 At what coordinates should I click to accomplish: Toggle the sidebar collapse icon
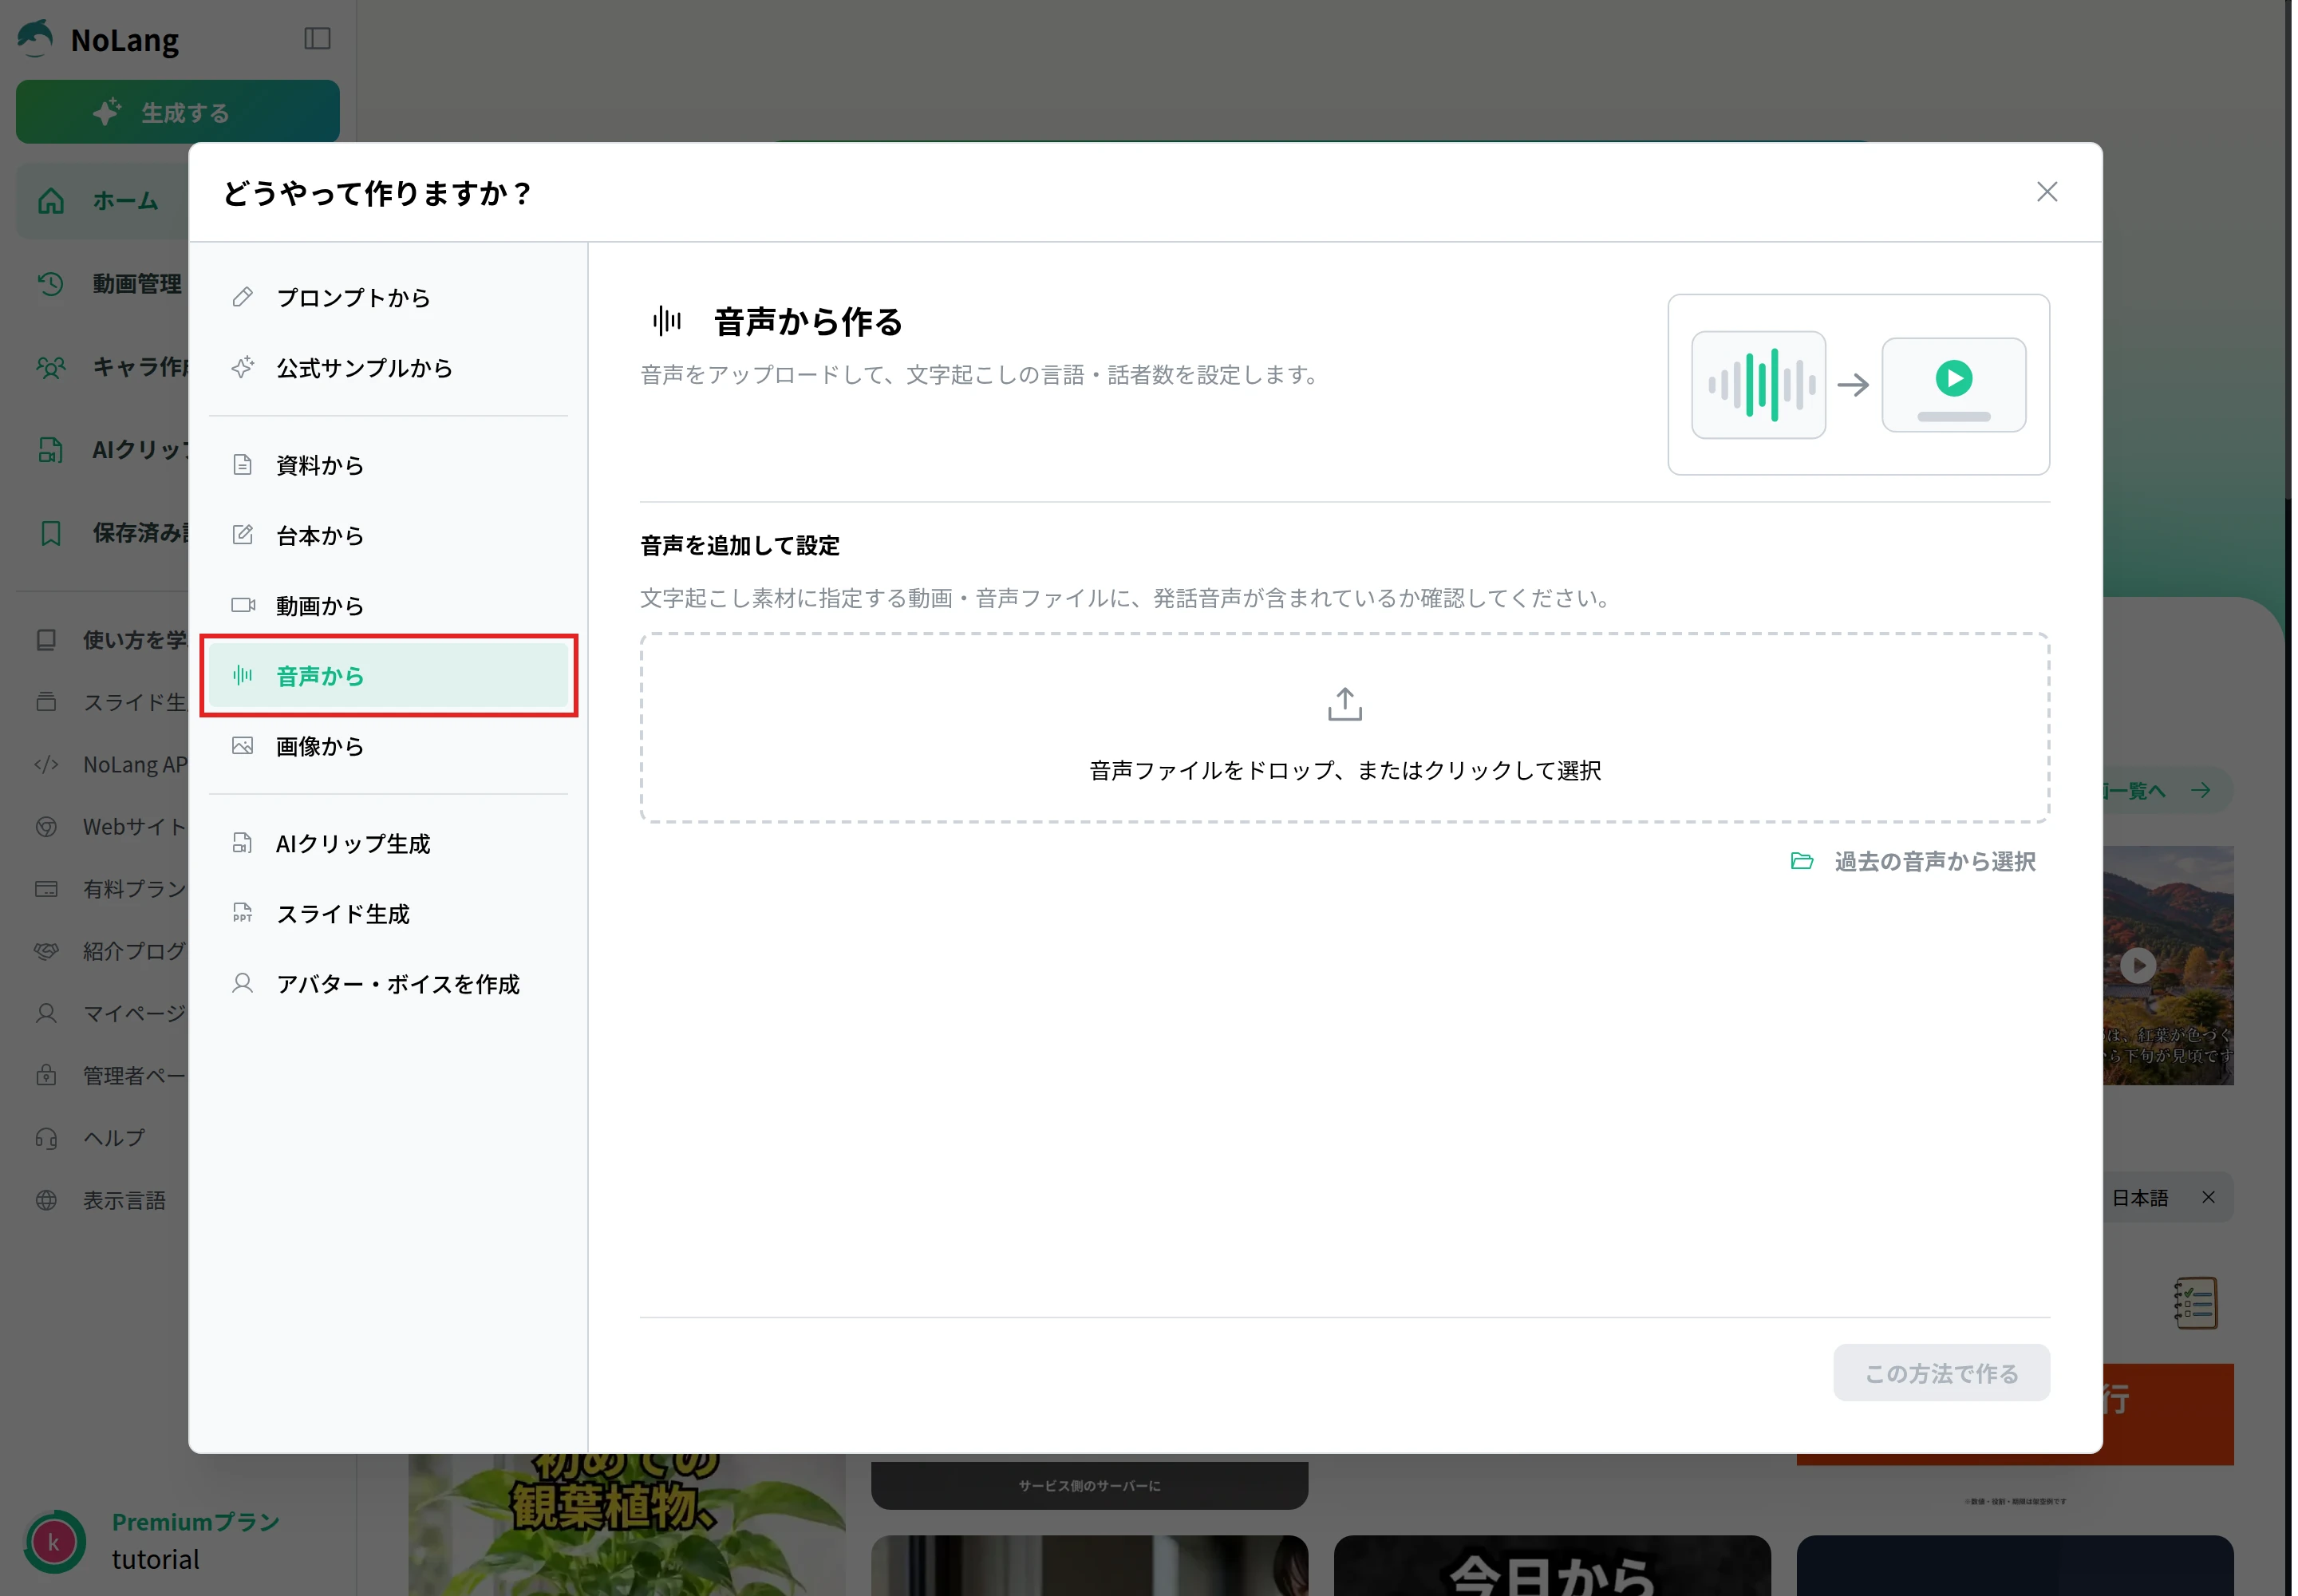click(x=317, y=38)
